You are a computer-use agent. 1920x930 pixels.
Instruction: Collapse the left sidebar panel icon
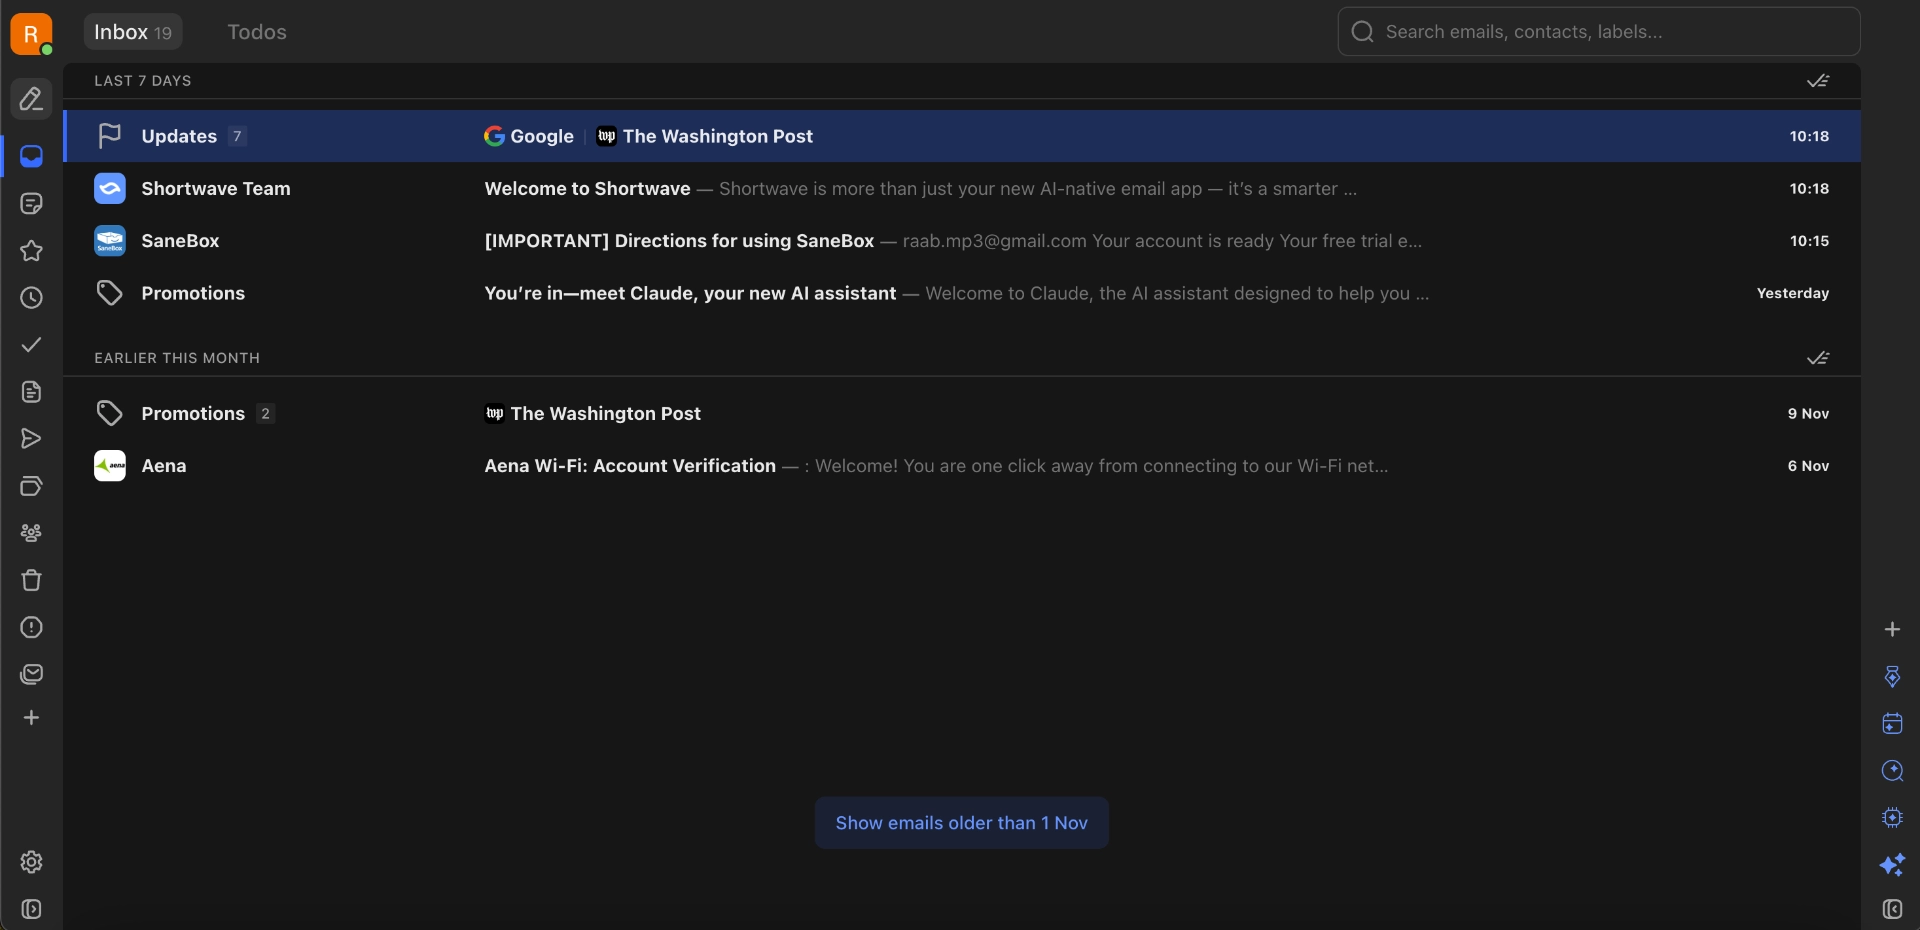31,909
